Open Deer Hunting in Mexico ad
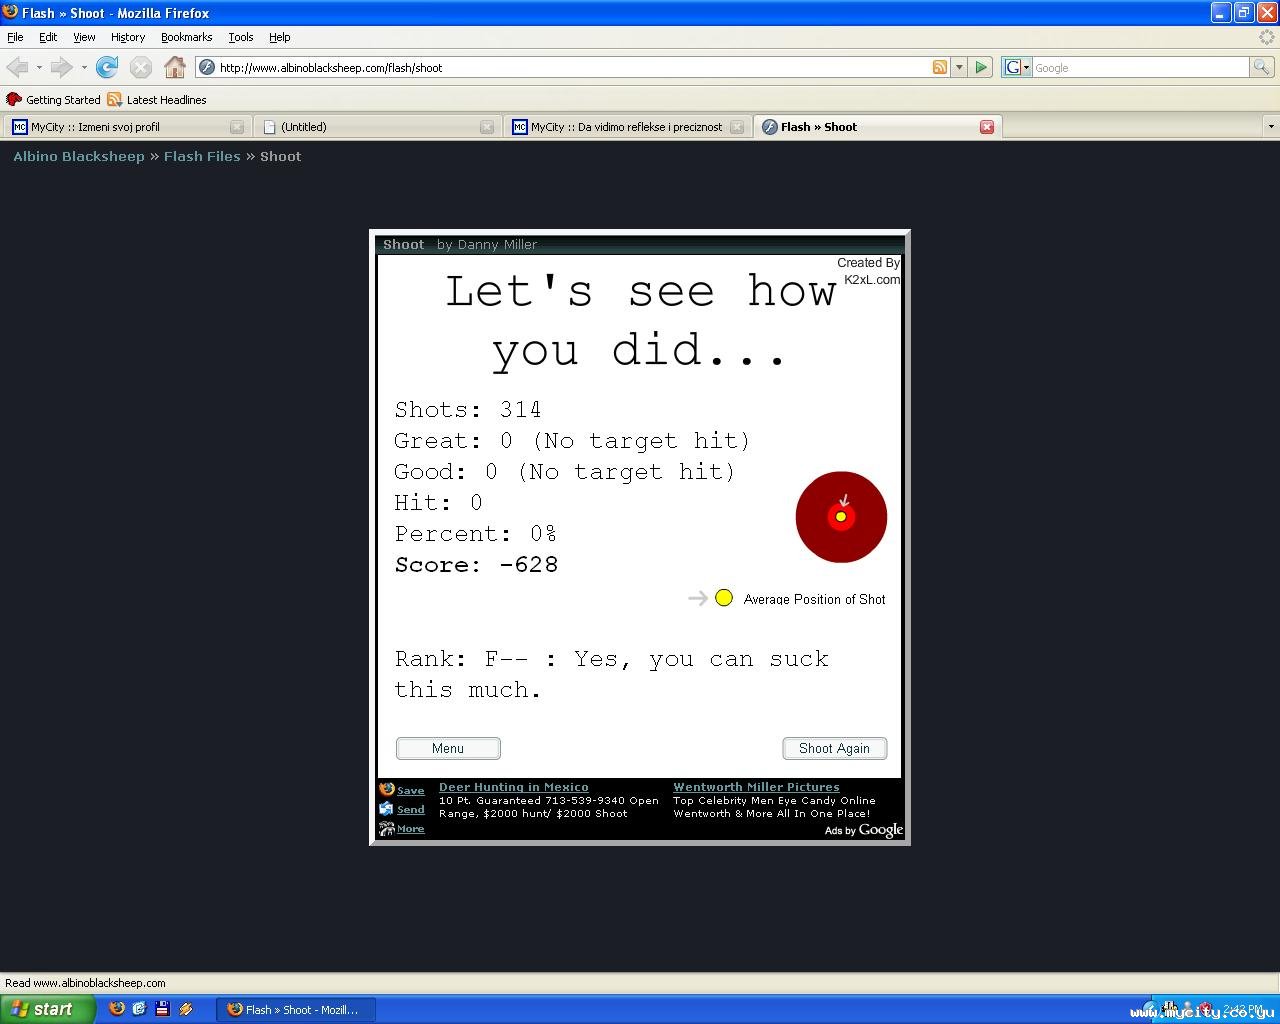 pos(514,787)
